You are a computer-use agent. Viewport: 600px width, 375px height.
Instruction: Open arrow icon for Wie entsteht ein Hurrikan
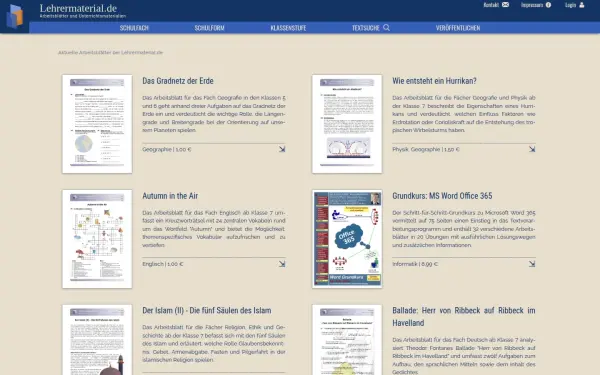532,149
